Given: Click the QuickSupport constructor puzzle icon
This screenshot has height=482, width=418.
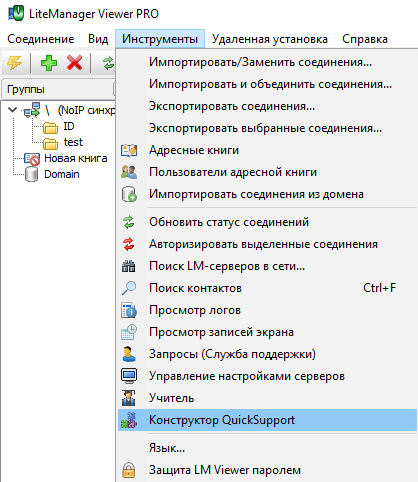Looking at the screenshot, I should (x=129, y=420).
